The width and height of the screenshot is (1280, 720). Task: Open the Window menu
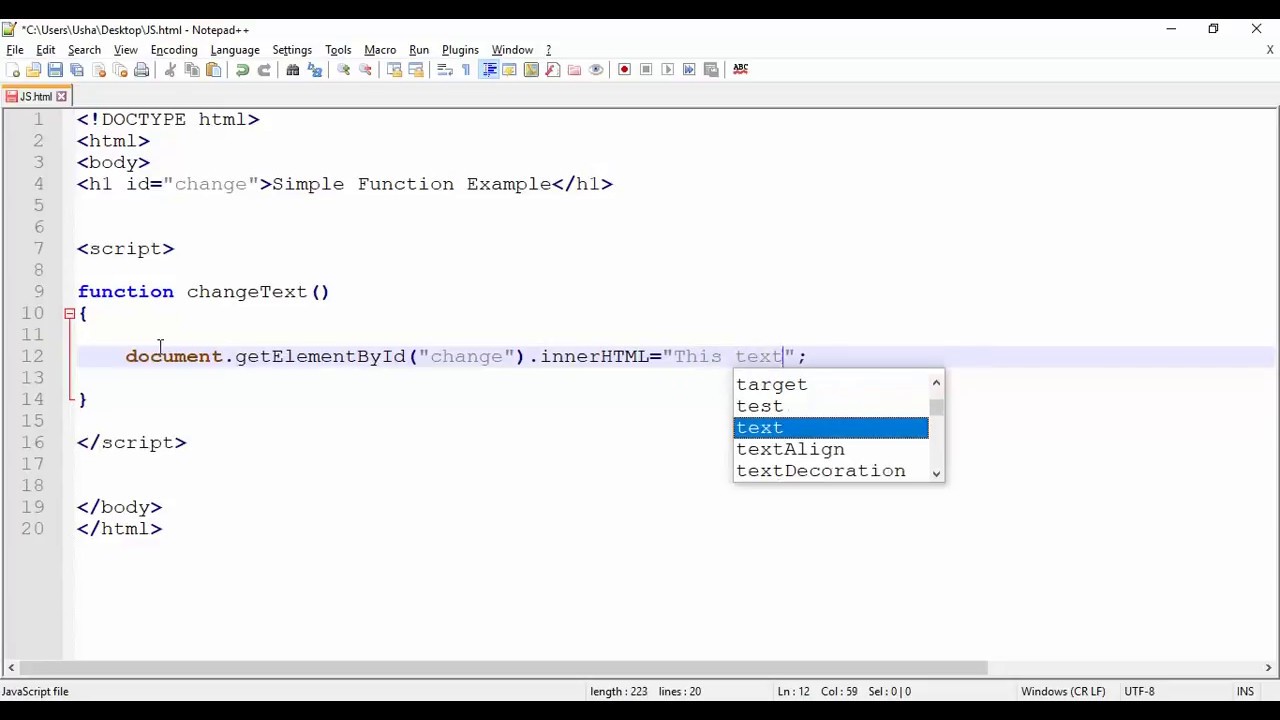click(512, 49)
